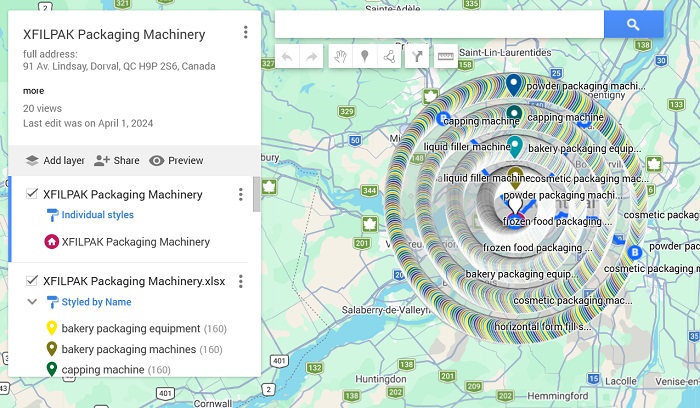Click the teal pin near bakery packaging label

[x=515, y=147]
